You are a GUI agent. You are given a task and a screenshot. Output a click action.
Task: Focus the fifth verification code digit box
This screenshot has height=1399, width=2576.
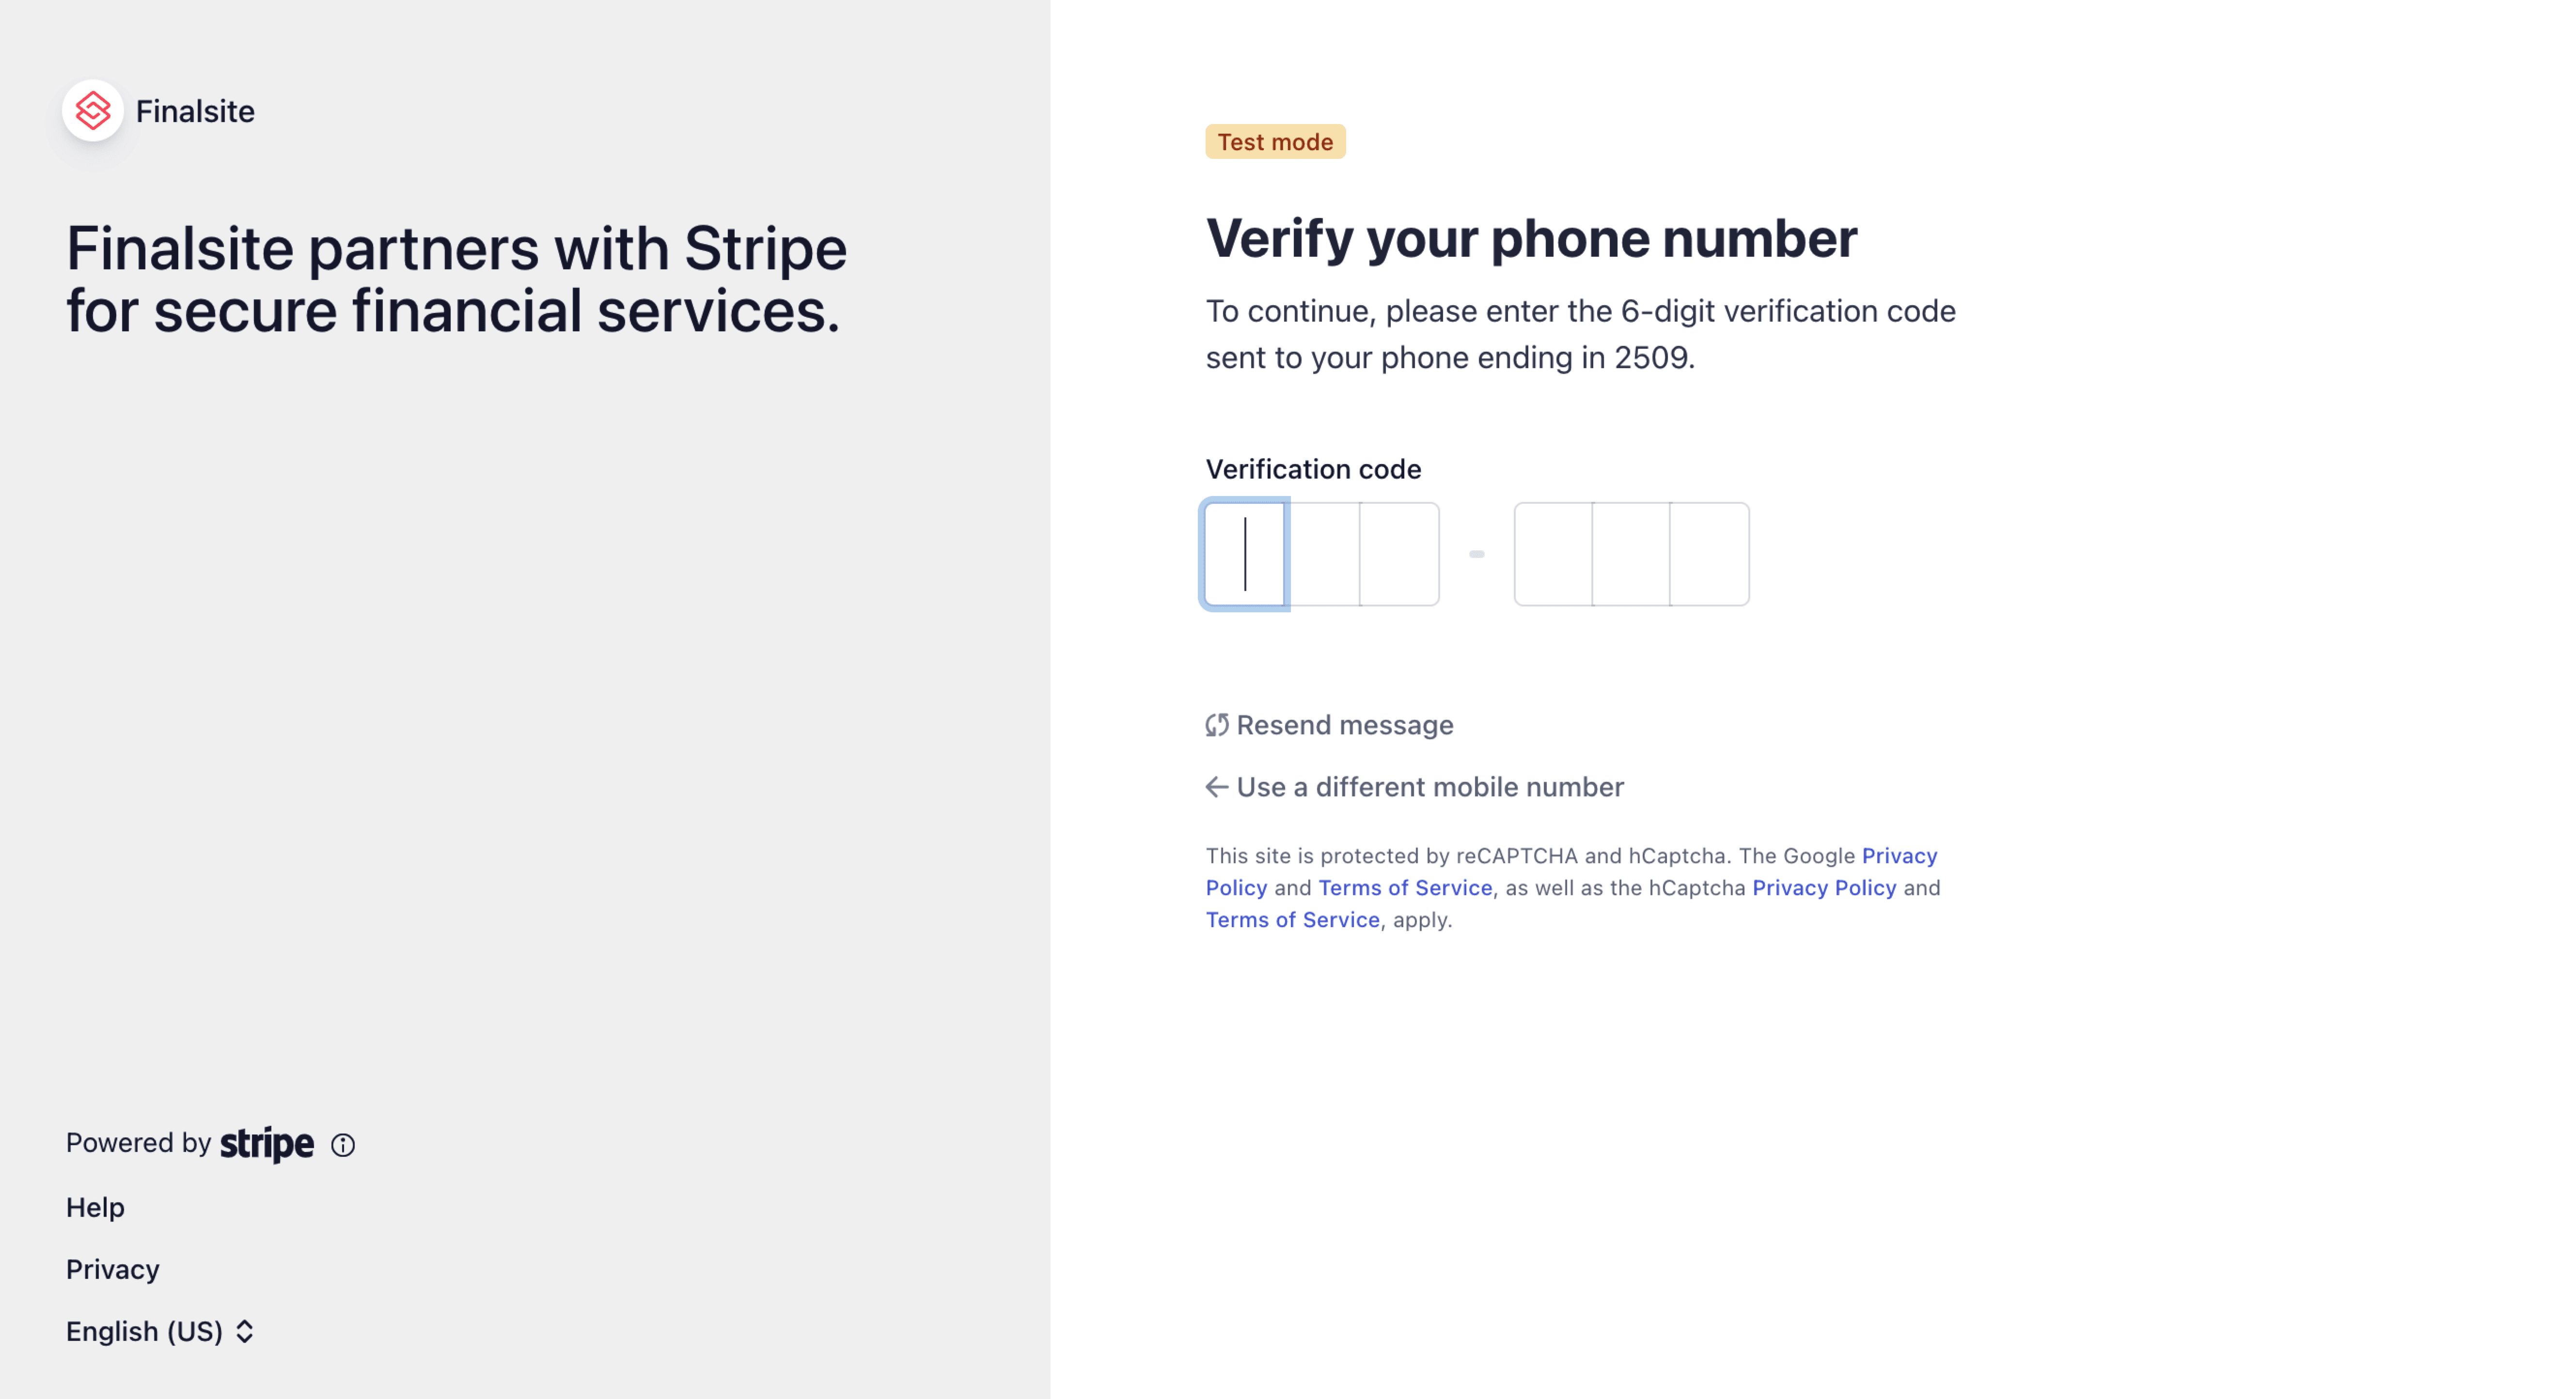(1631, 554)
